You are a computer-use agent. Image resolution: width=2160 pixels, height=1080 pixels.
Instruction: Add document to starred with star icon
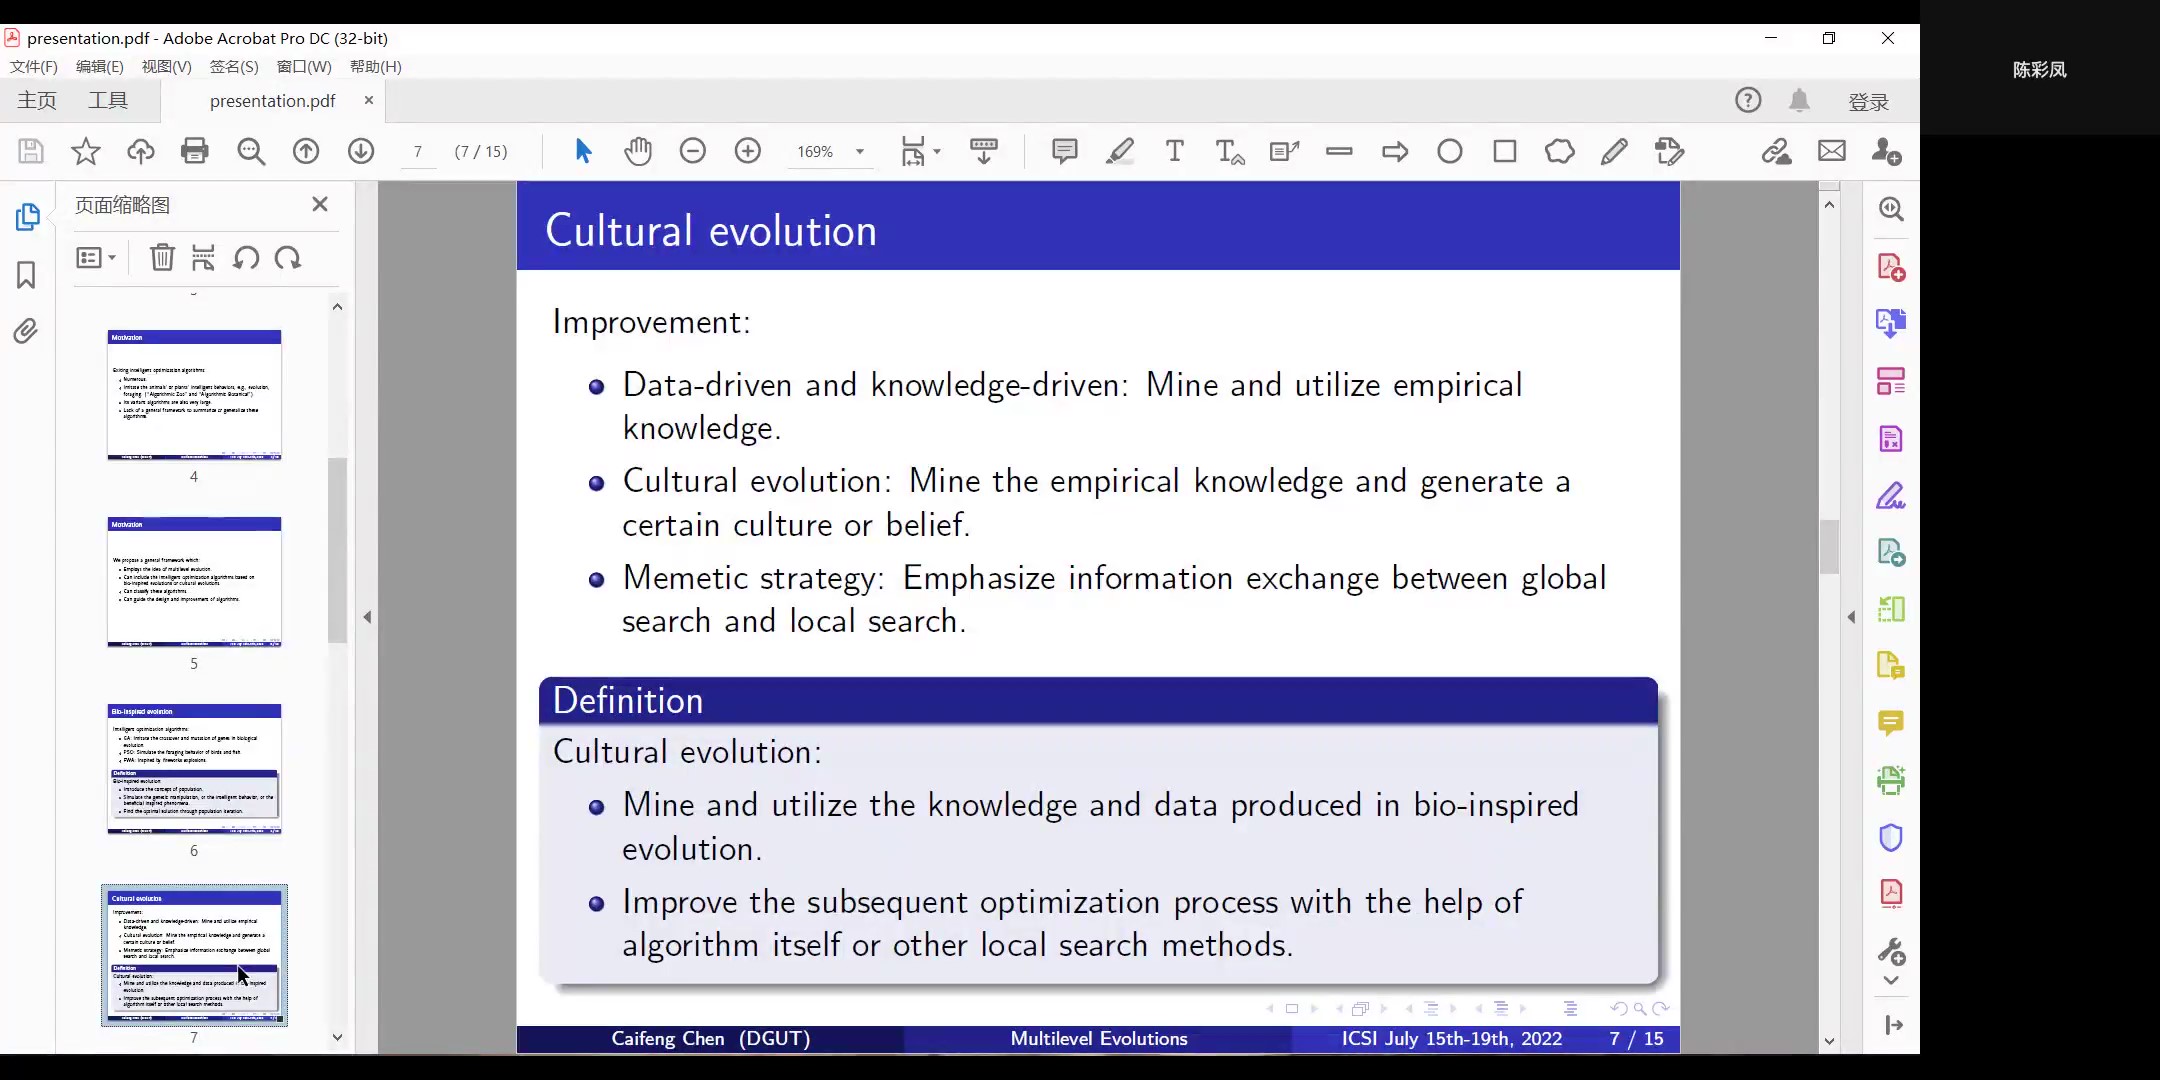86,151
